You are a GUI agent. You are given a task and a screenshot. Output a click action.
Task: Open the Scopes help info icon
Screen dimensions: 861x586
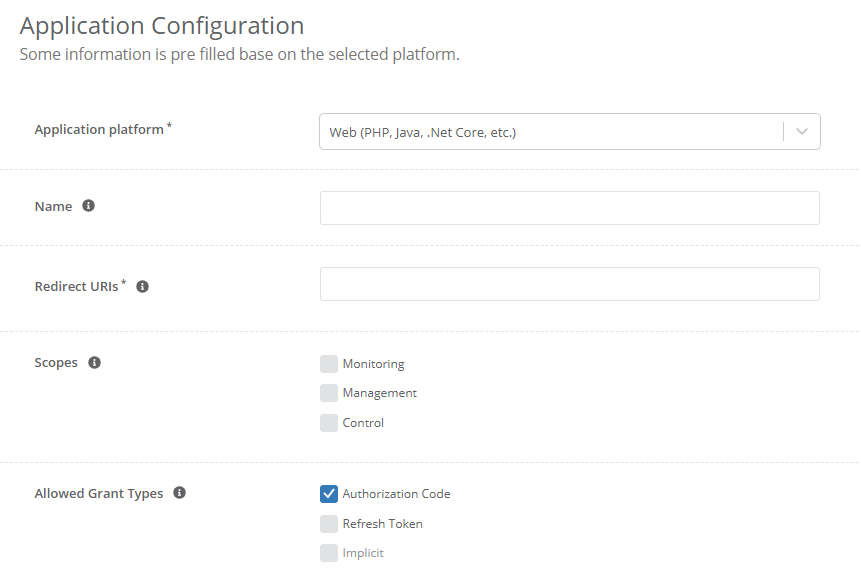click(95, 362)
